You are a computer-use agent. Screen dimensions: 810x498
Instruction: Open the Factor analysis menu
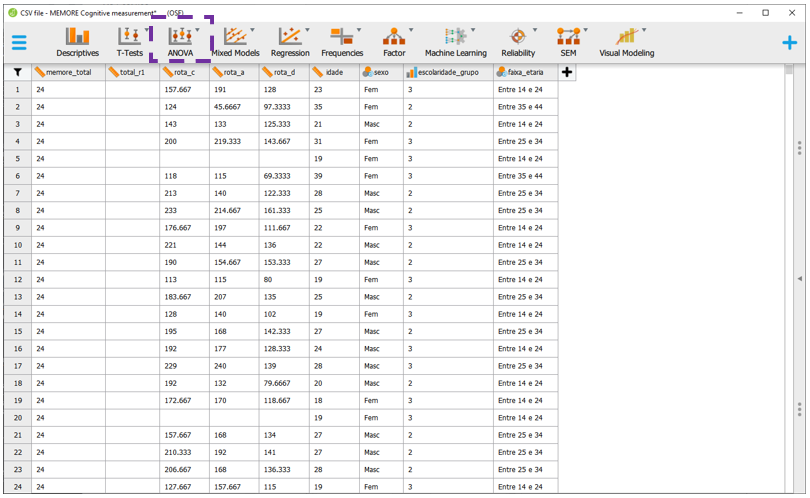click(394, 41)
